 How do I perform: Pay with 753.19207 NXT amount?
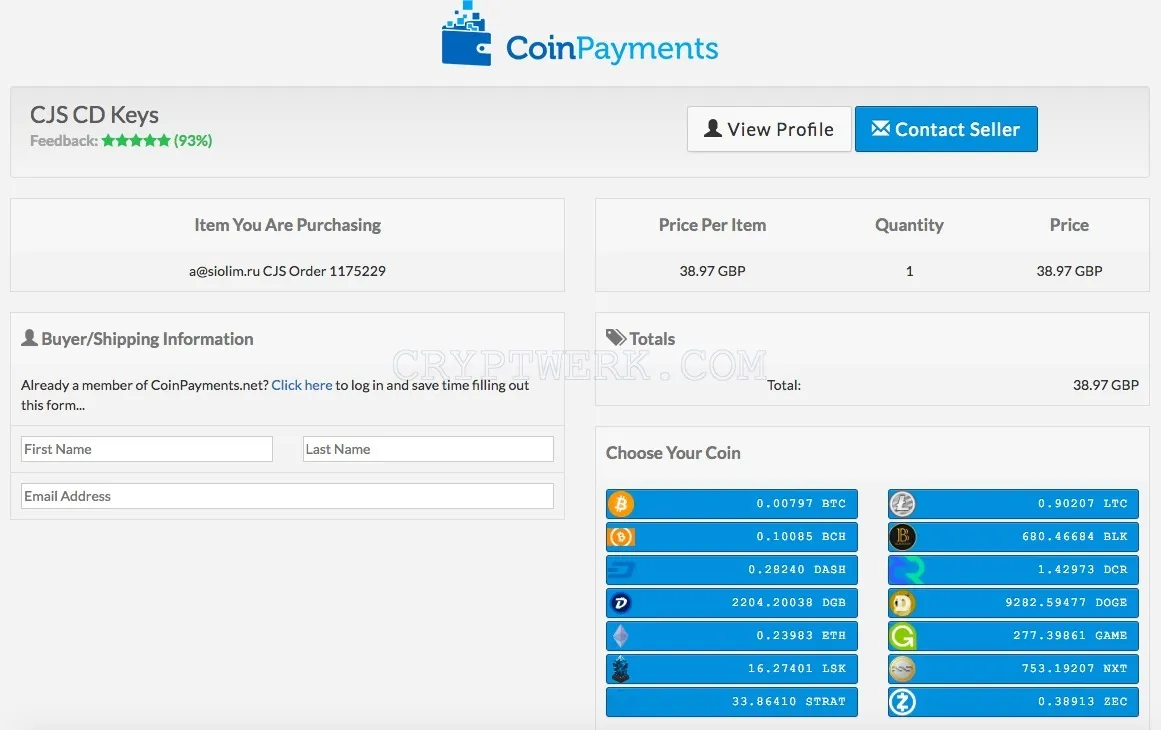point(1013,669)
